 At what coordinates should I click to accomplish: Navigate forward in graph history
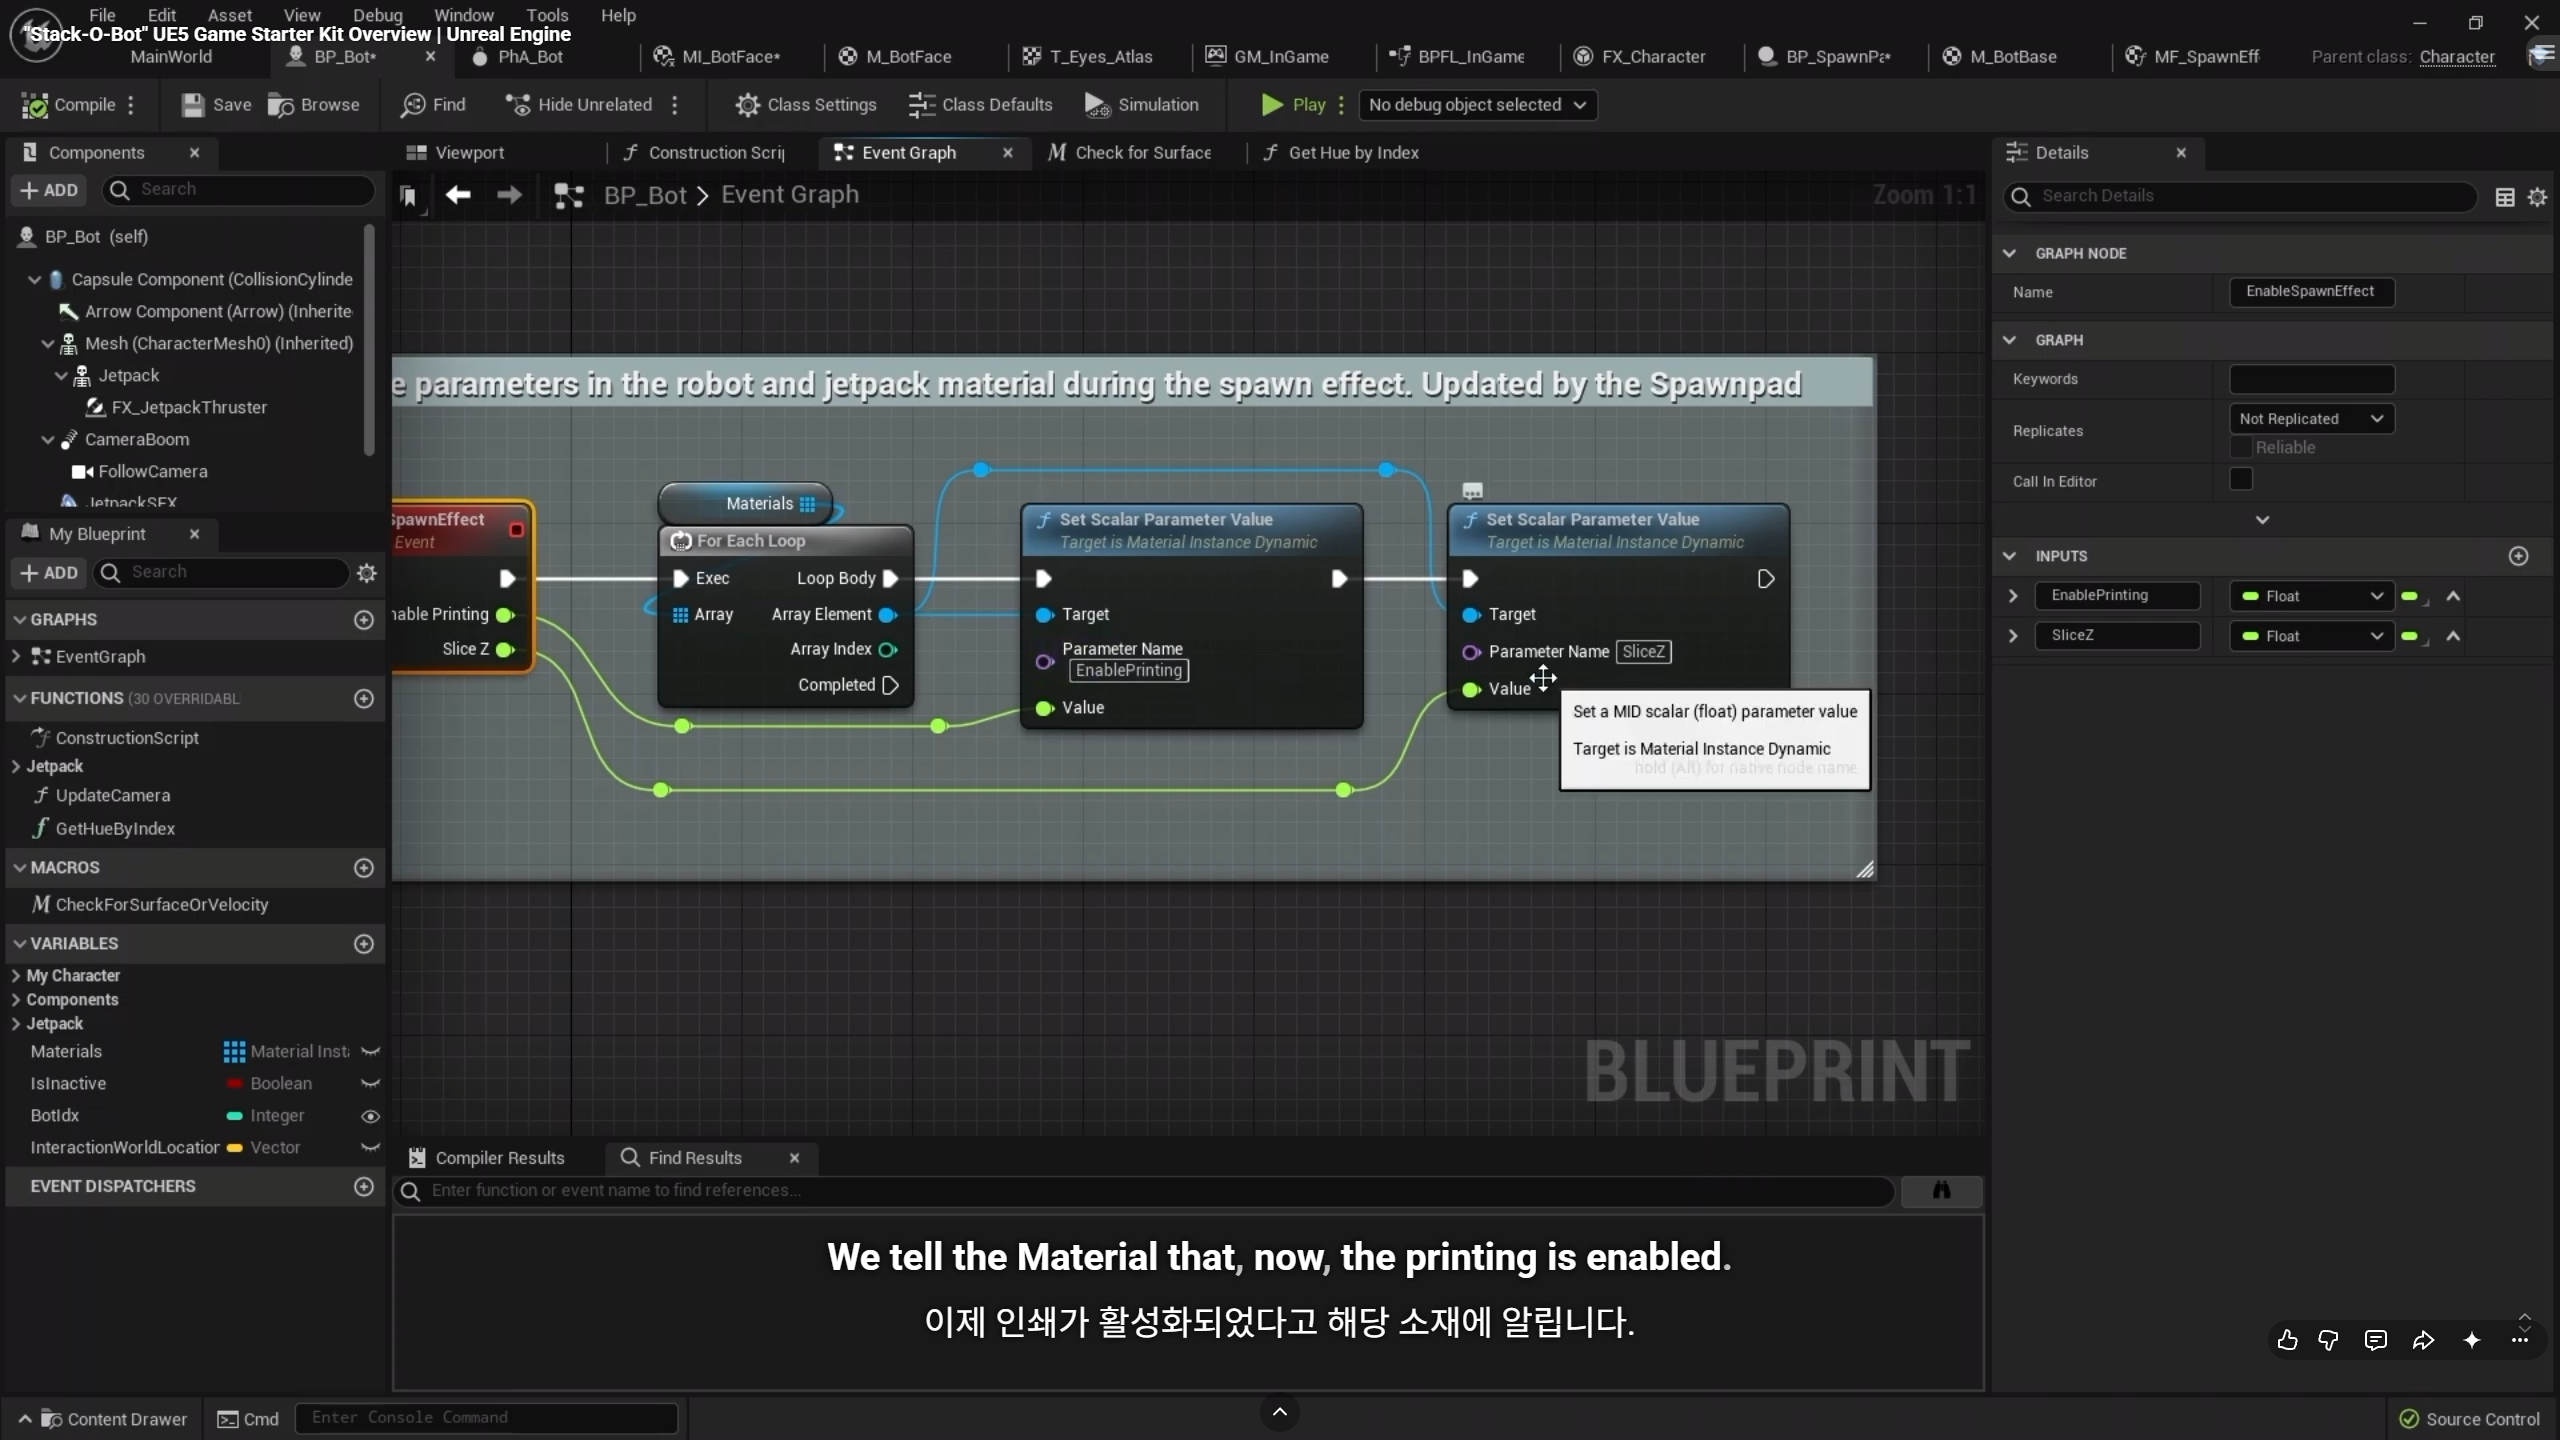(x=509, y=195)
